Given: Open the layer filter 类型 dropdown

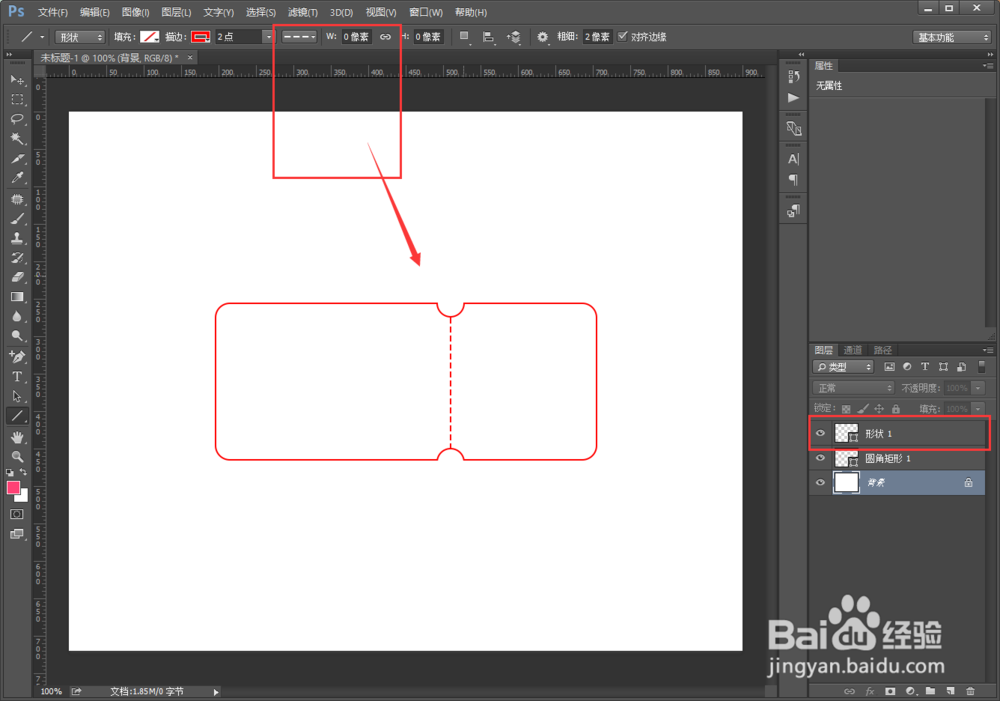Looking at the screenshot, I should (843, 367).
